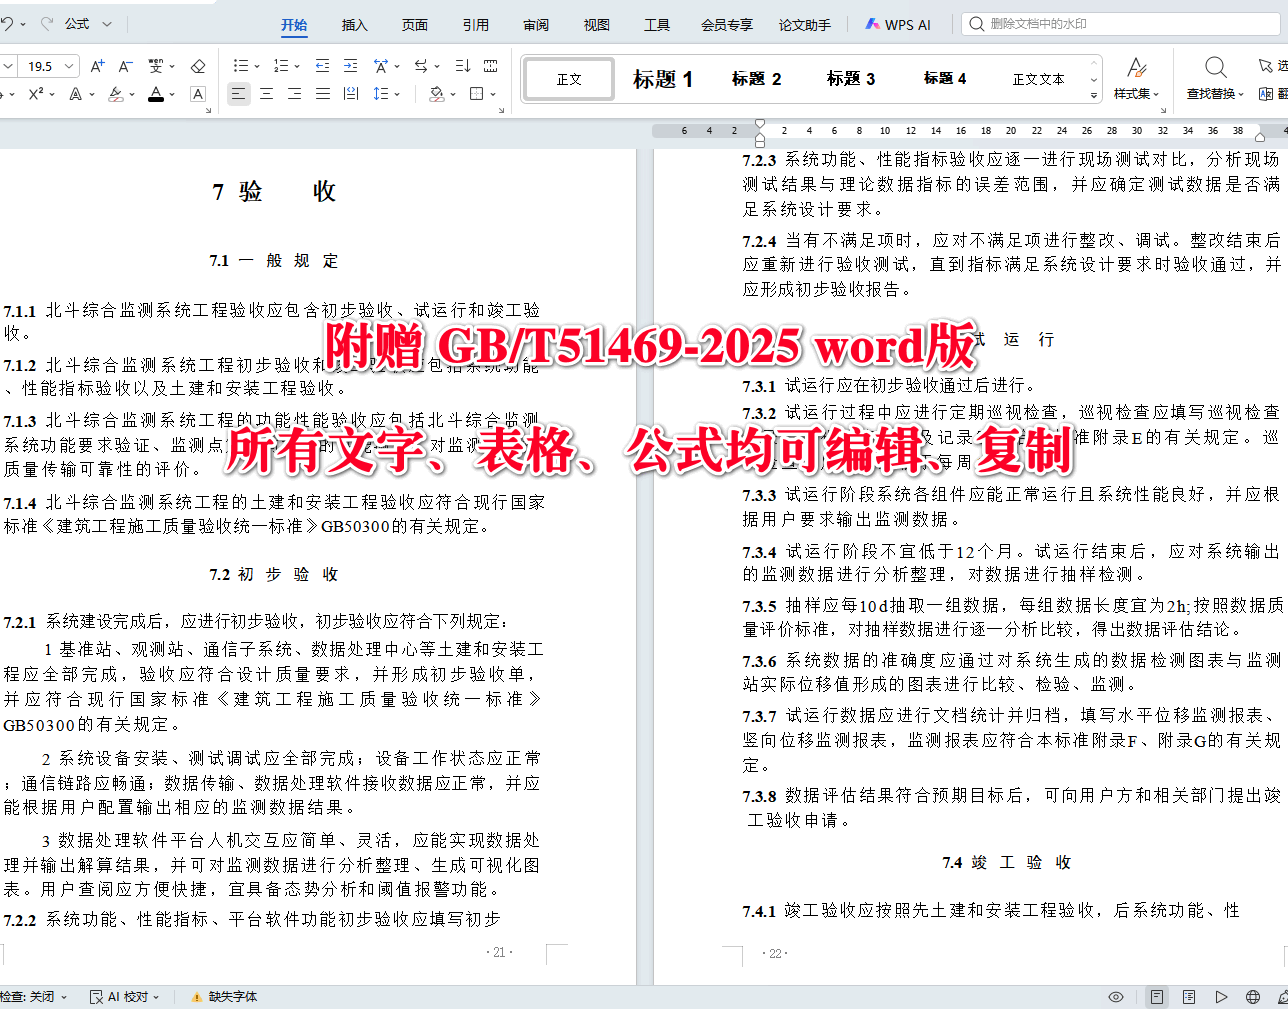Viewport: 1288px width, 1009px height.
Task: Apply distributed alignment
Action: point(350,94)
